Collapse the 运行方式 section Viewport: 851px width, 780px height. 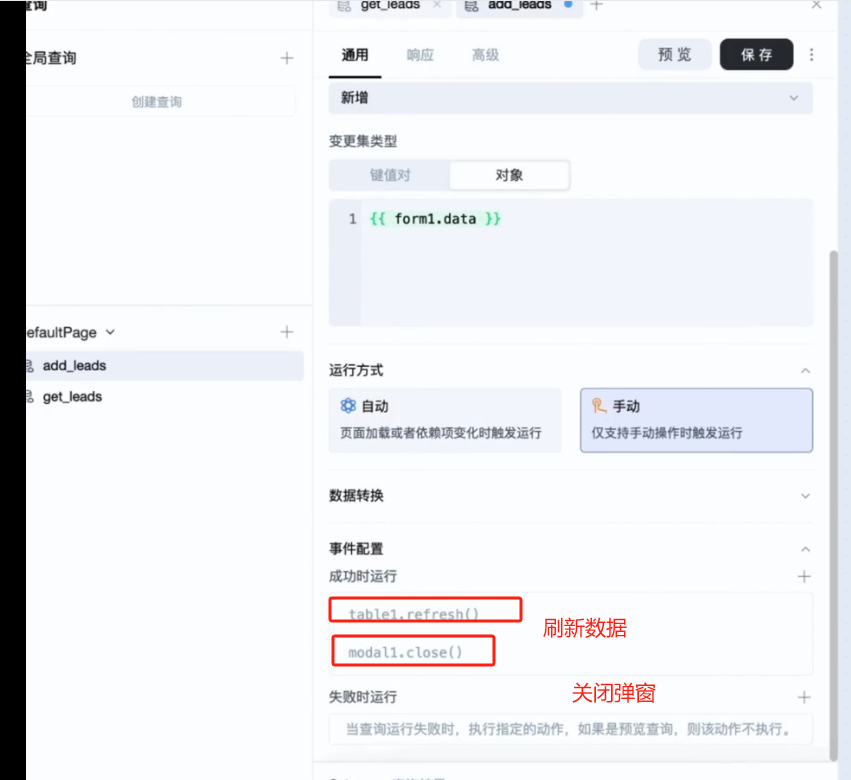[x=805, y=371]
